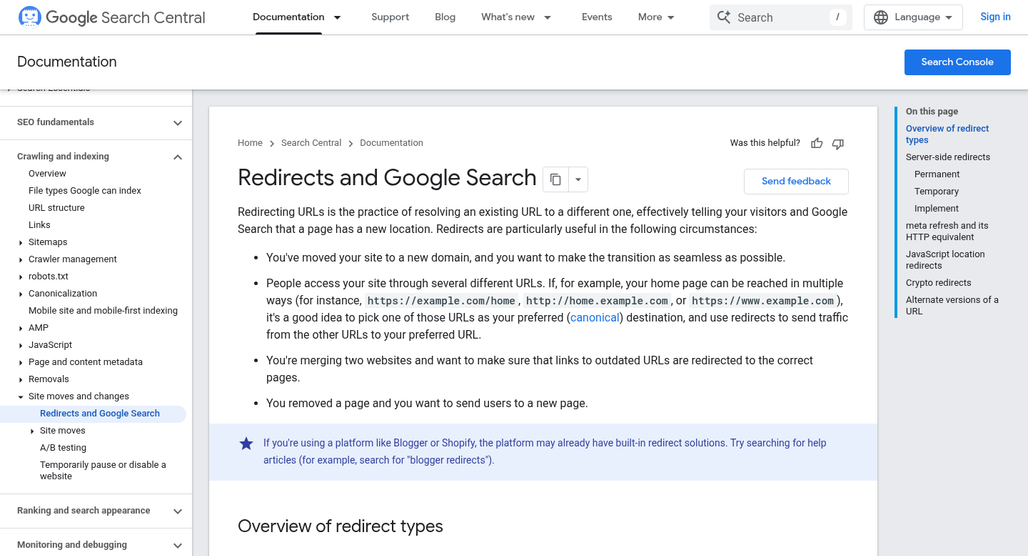Jump to Implement in page outline
Screen dimensions: 1028x556
coord(936,208)
